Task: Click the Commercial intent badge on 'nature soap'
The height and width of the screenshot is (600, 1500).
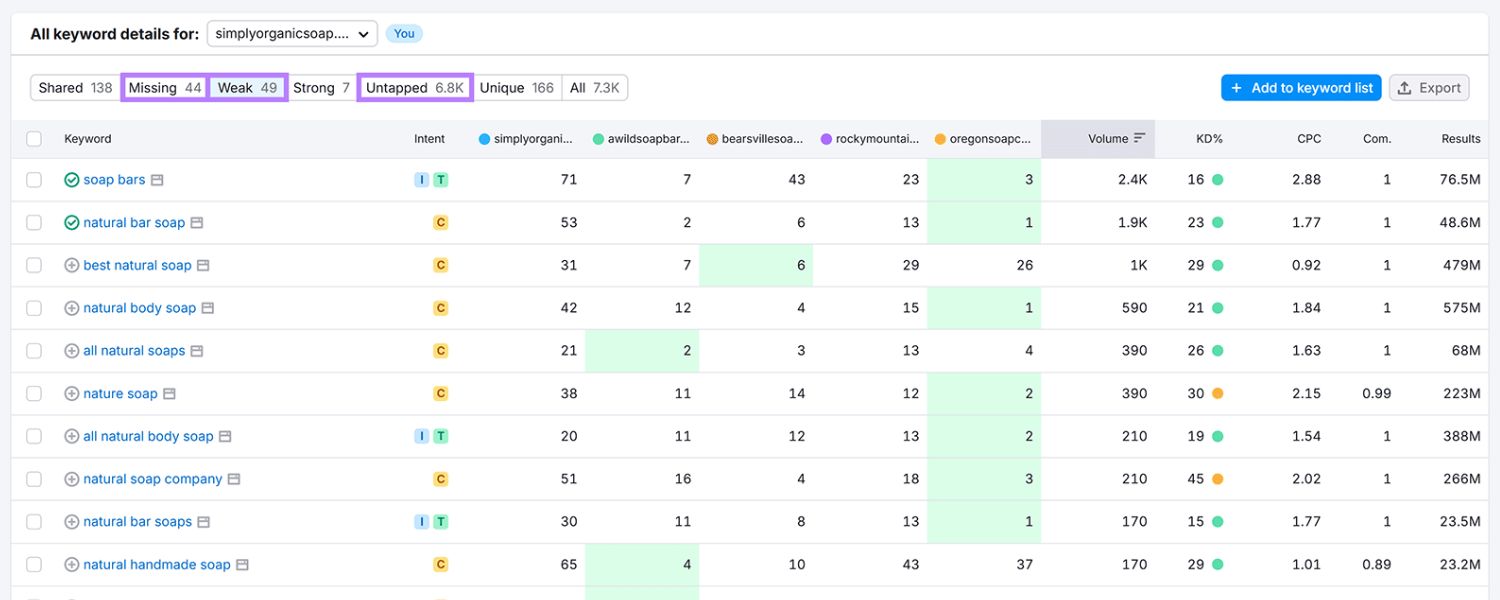Action: click(x=440, y=393)
